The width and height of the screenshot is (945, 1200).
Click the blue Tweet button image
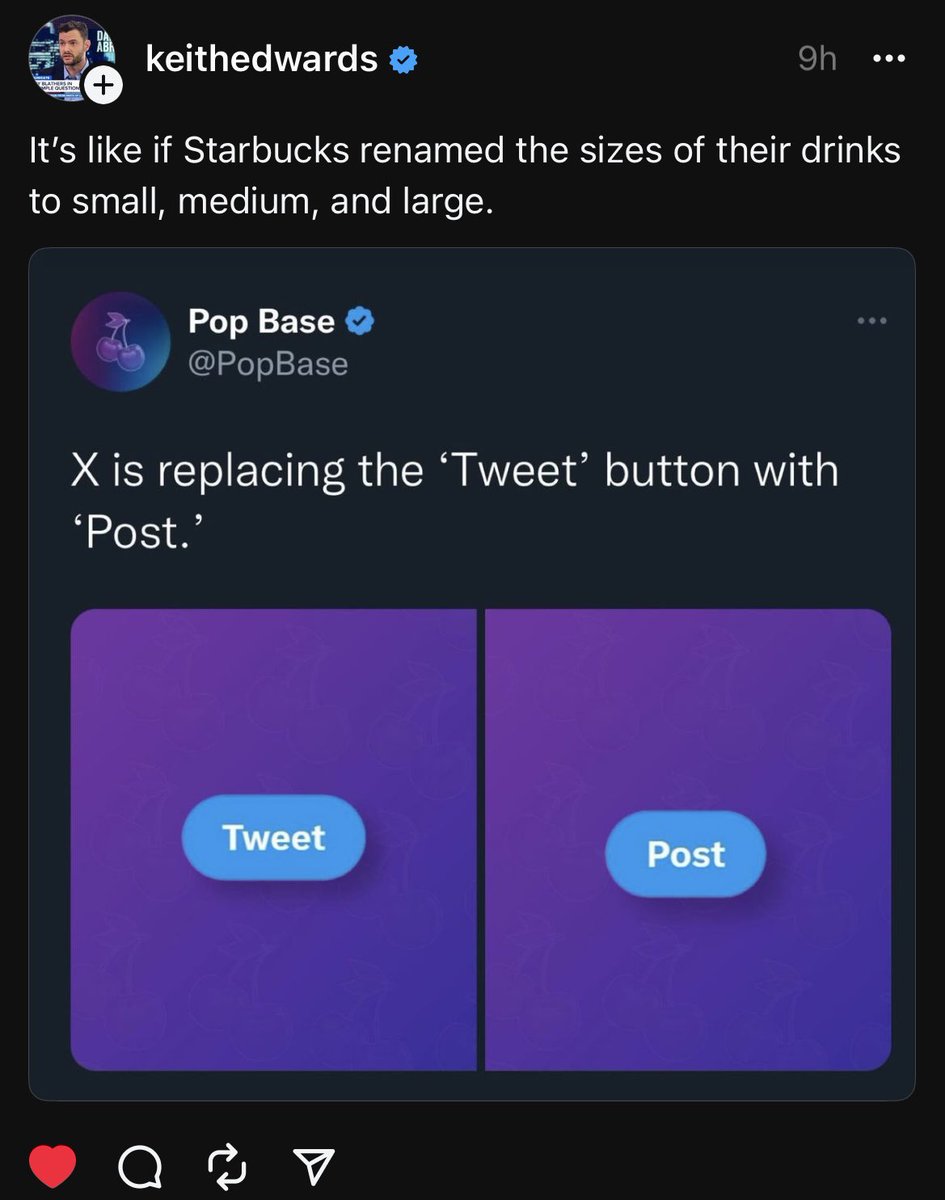[273, 837]
